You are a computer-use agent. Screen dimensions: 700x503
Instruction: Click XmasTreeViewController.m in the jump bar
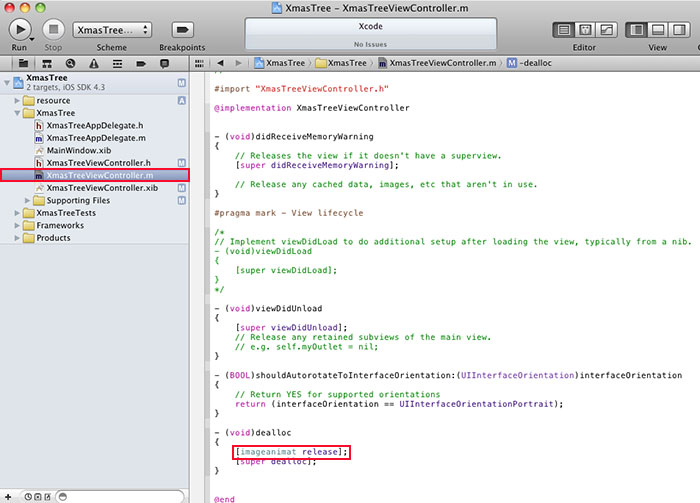[x=438, y=63]
